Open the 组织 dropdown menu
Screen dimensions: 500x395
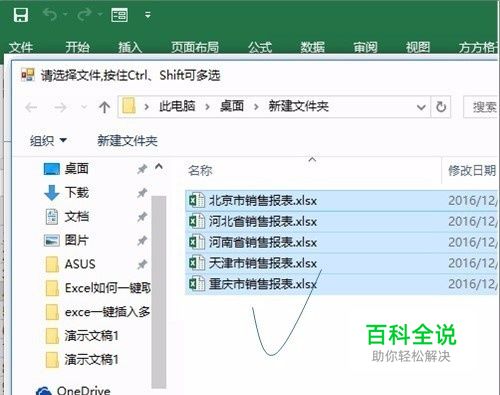tap(48, 141)
